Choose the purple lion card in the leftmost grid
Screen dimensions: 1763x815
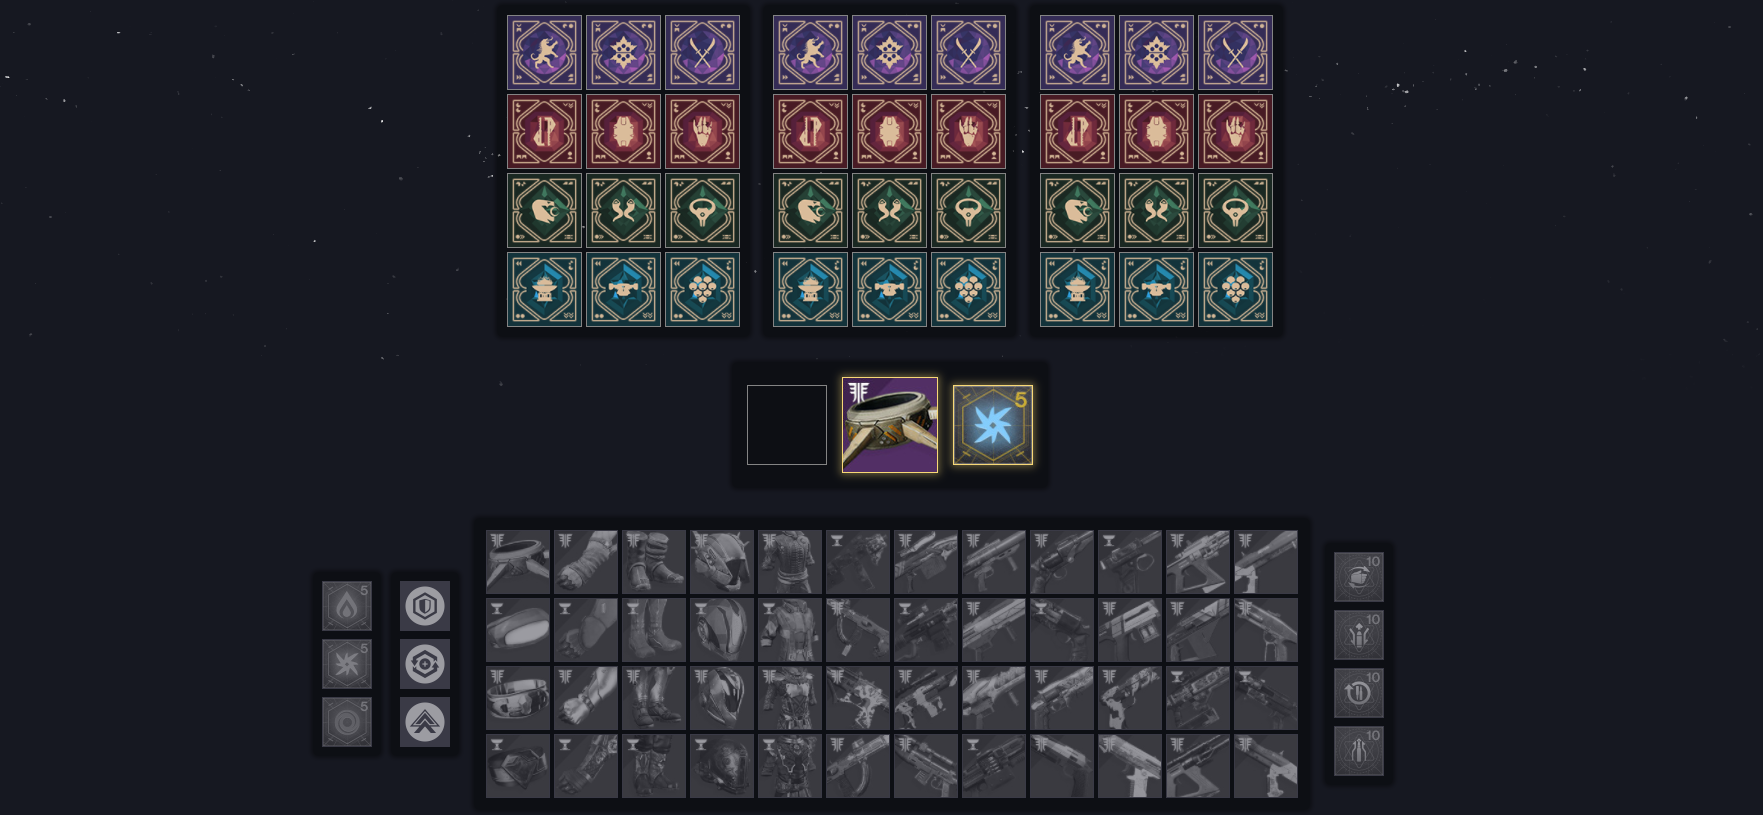pos(544,52)
